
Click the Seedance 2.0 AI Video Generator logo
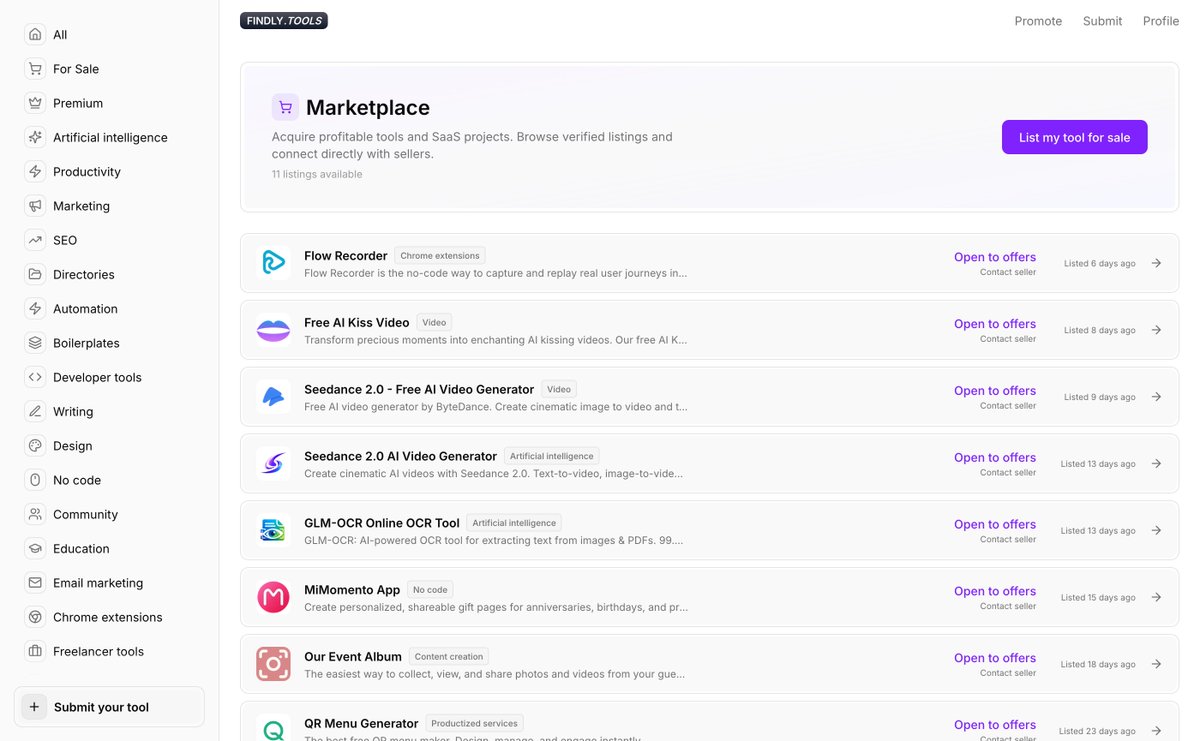(273, 463)
